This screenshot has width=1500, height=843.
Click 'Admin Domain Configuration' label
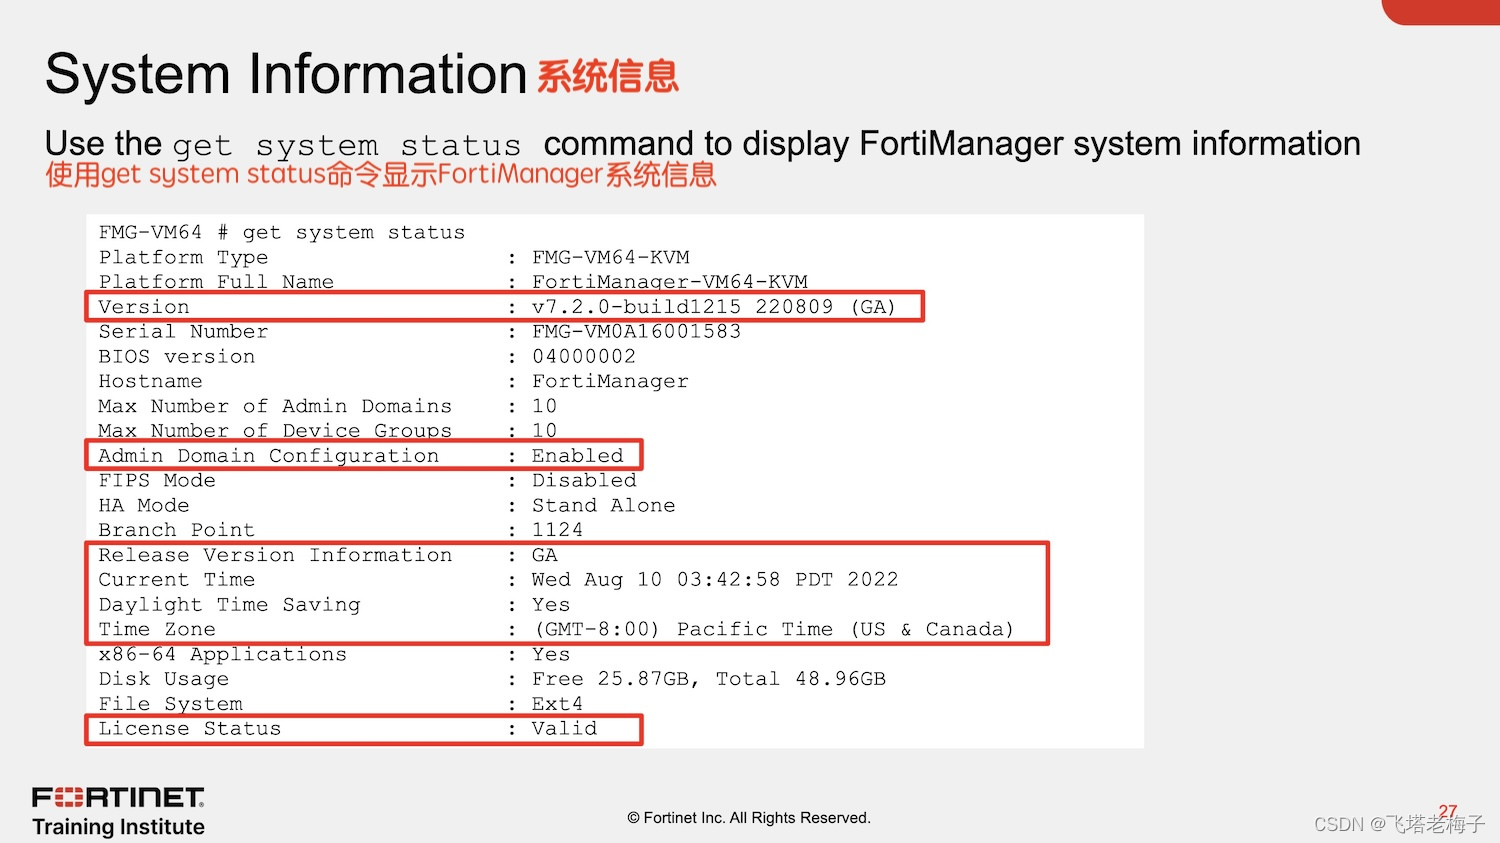pyautogui.click(x=269, y=456)
